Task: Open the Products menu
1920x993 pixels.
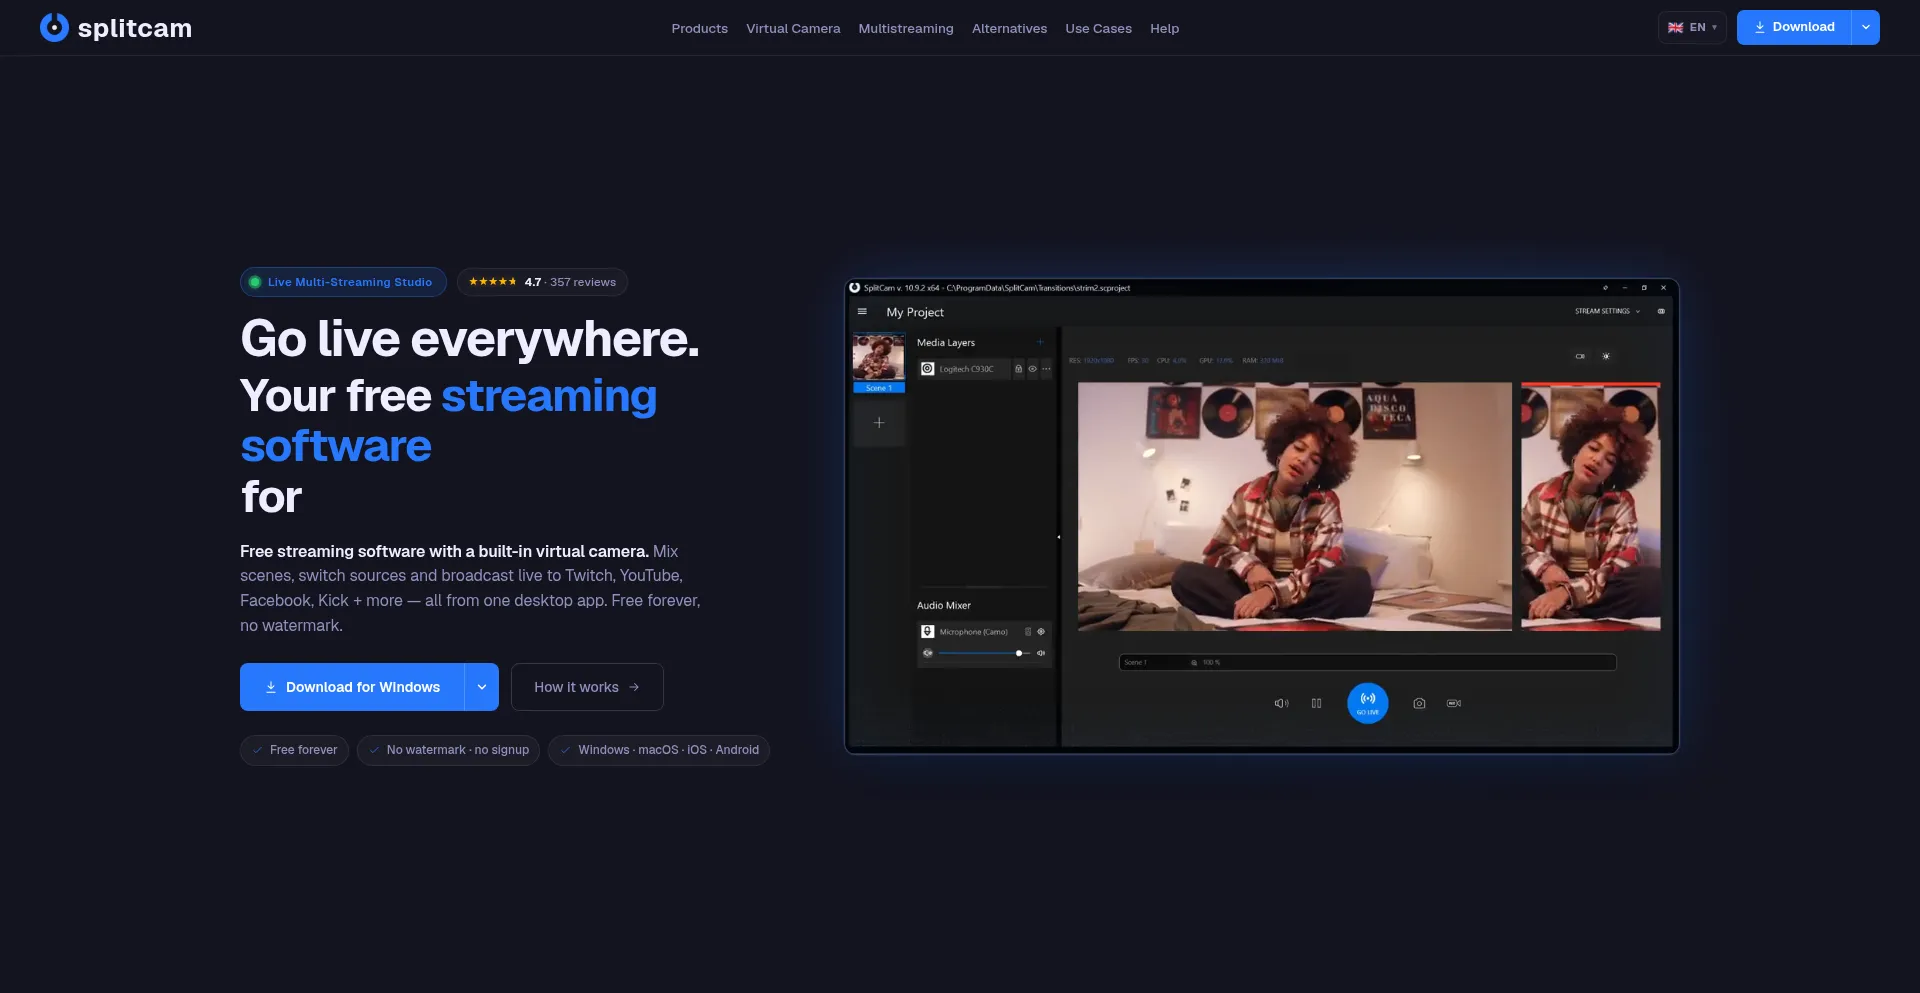Action: coord(699,28)
